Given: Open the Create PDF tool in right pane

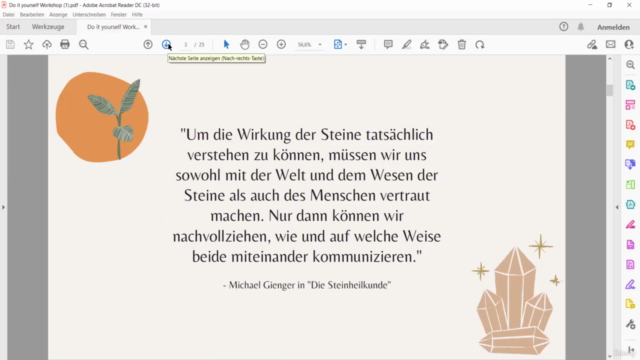Looking at the screenshot, I should coord(630,125).
